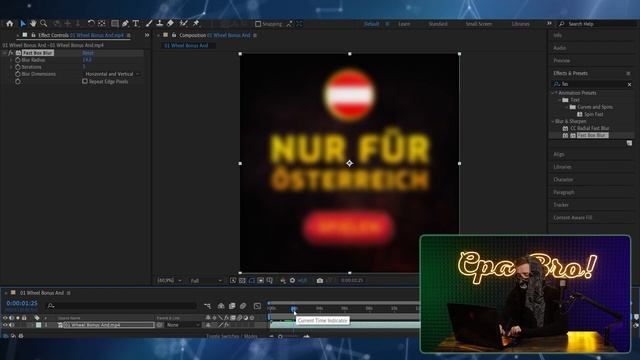Select the Puppet Pin tool
The width and height of the screenshot is (640, 360).
pyautogui.click(x=196, y=24)
